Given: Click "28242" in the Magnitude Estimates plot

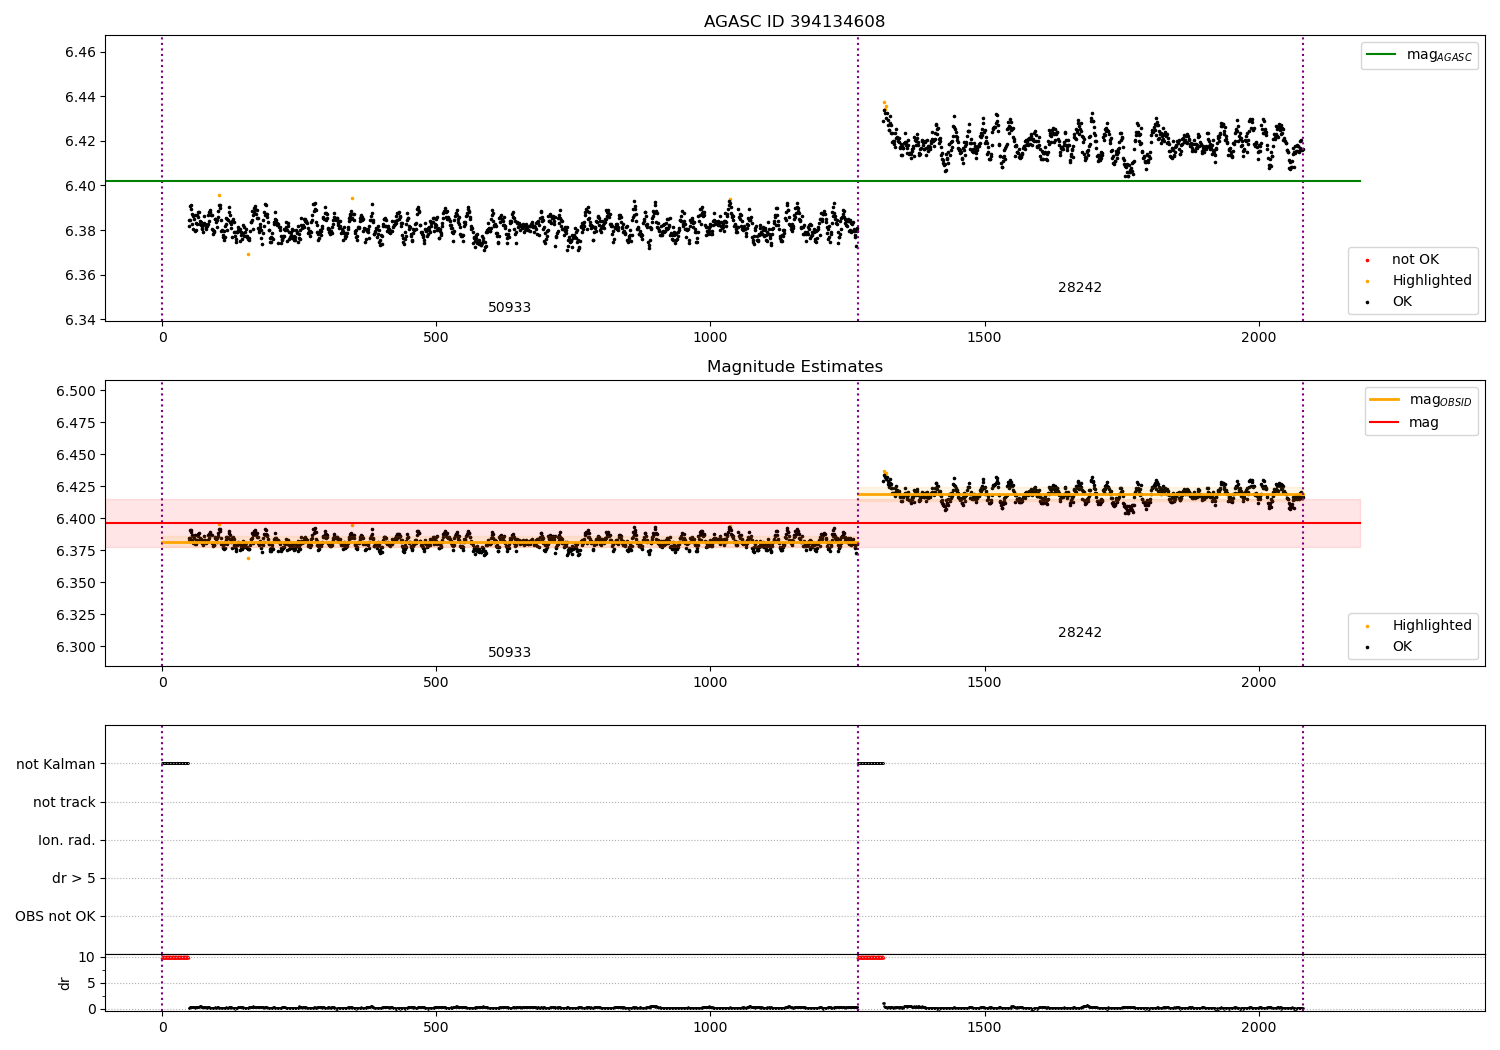Looking at the screenshot, I should [1080, 633].
